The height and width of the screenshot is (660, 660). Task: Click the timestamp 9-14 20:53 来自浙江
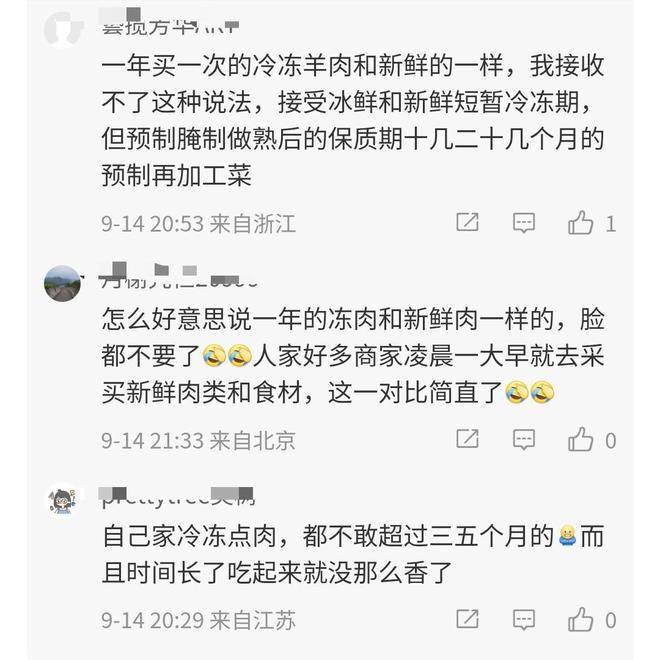(x=198, y=224)
